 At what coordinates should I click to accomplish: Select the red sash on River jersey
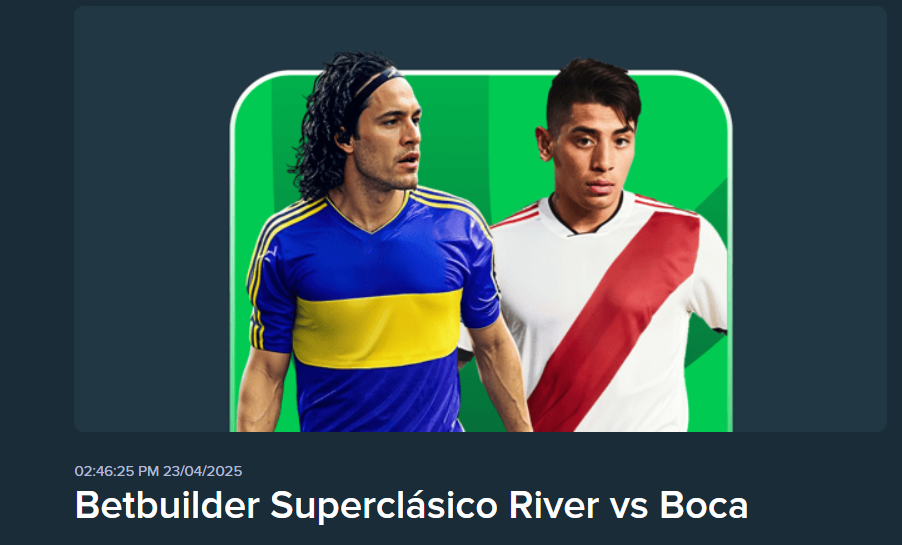[616, 319]
